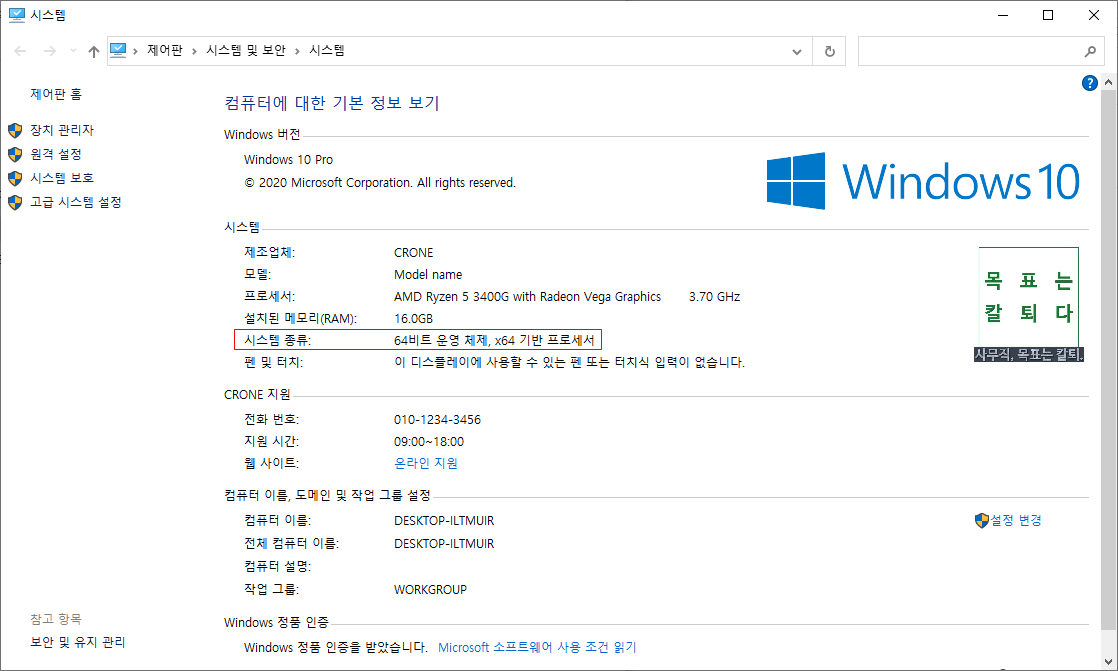
Task: Expand chevron after 시스템 및 보안 breadcrumb
Action: click(297, 51)
